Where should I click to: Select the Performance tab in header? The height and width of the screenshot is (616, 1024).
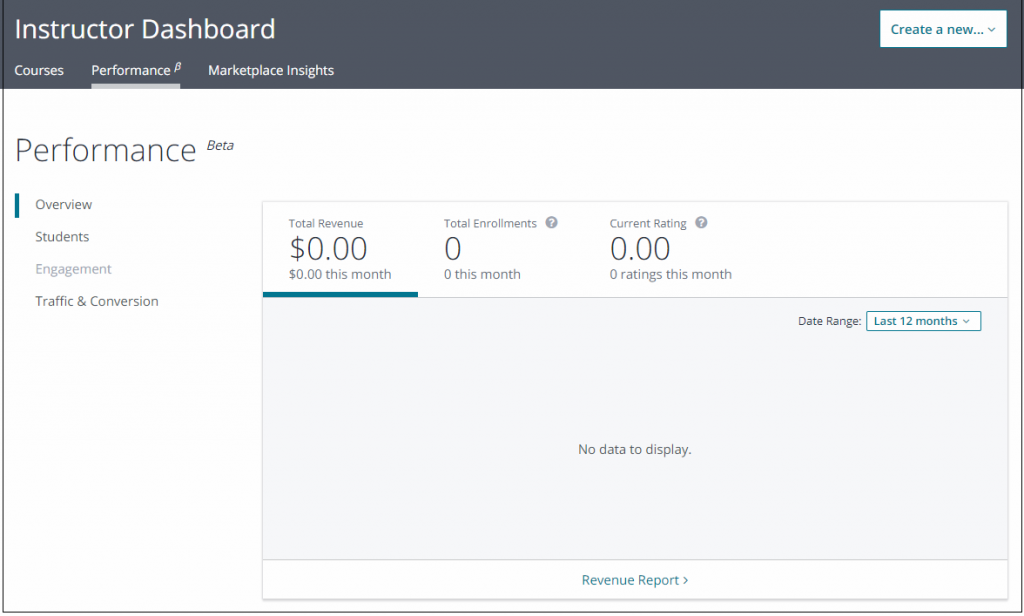pos(136,71)
